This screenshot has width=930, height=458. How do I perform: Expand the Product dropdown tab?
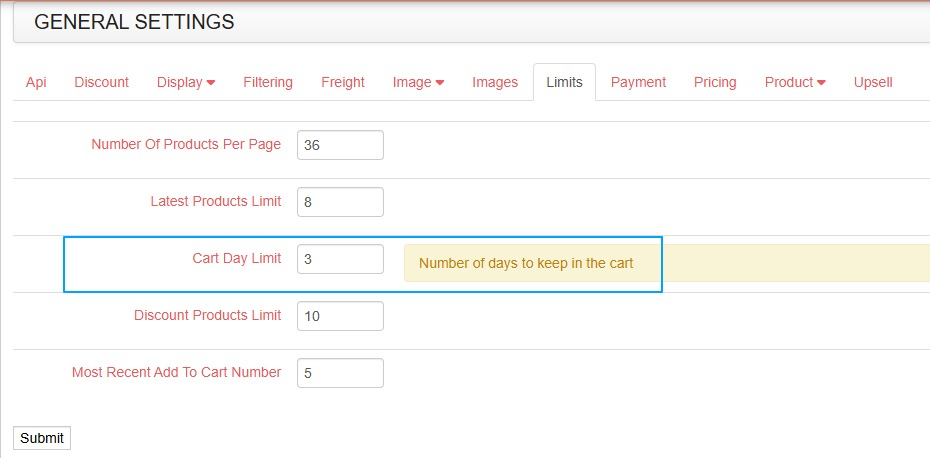pyautogui.click(x=795, y=82)
